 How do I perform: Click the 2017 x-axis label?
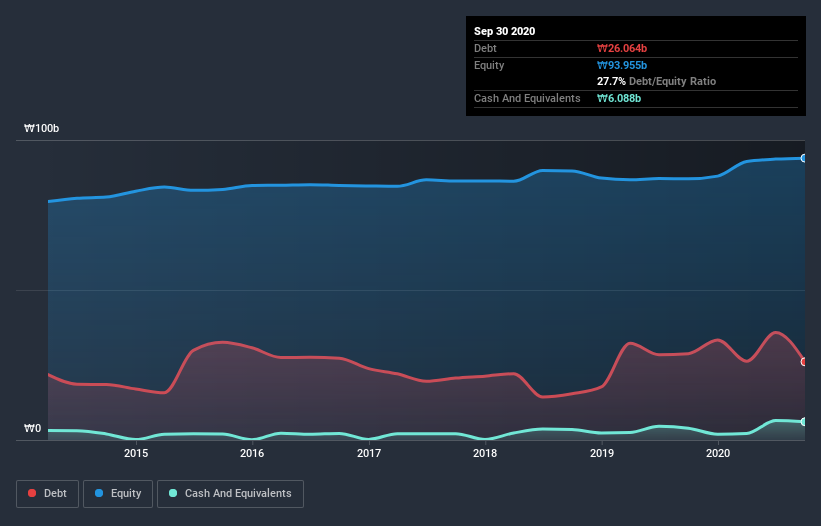(x=369, y=453)
